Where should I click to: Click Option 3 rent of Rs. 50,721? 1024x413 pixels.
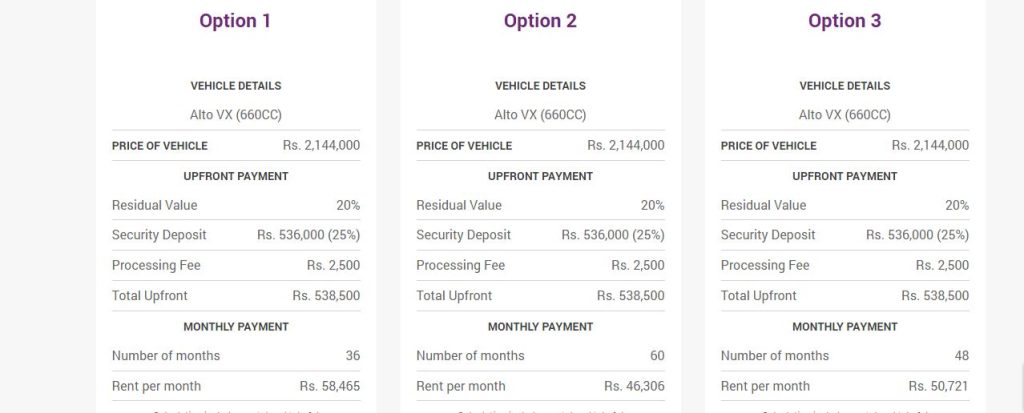click(x=939, y=386)
